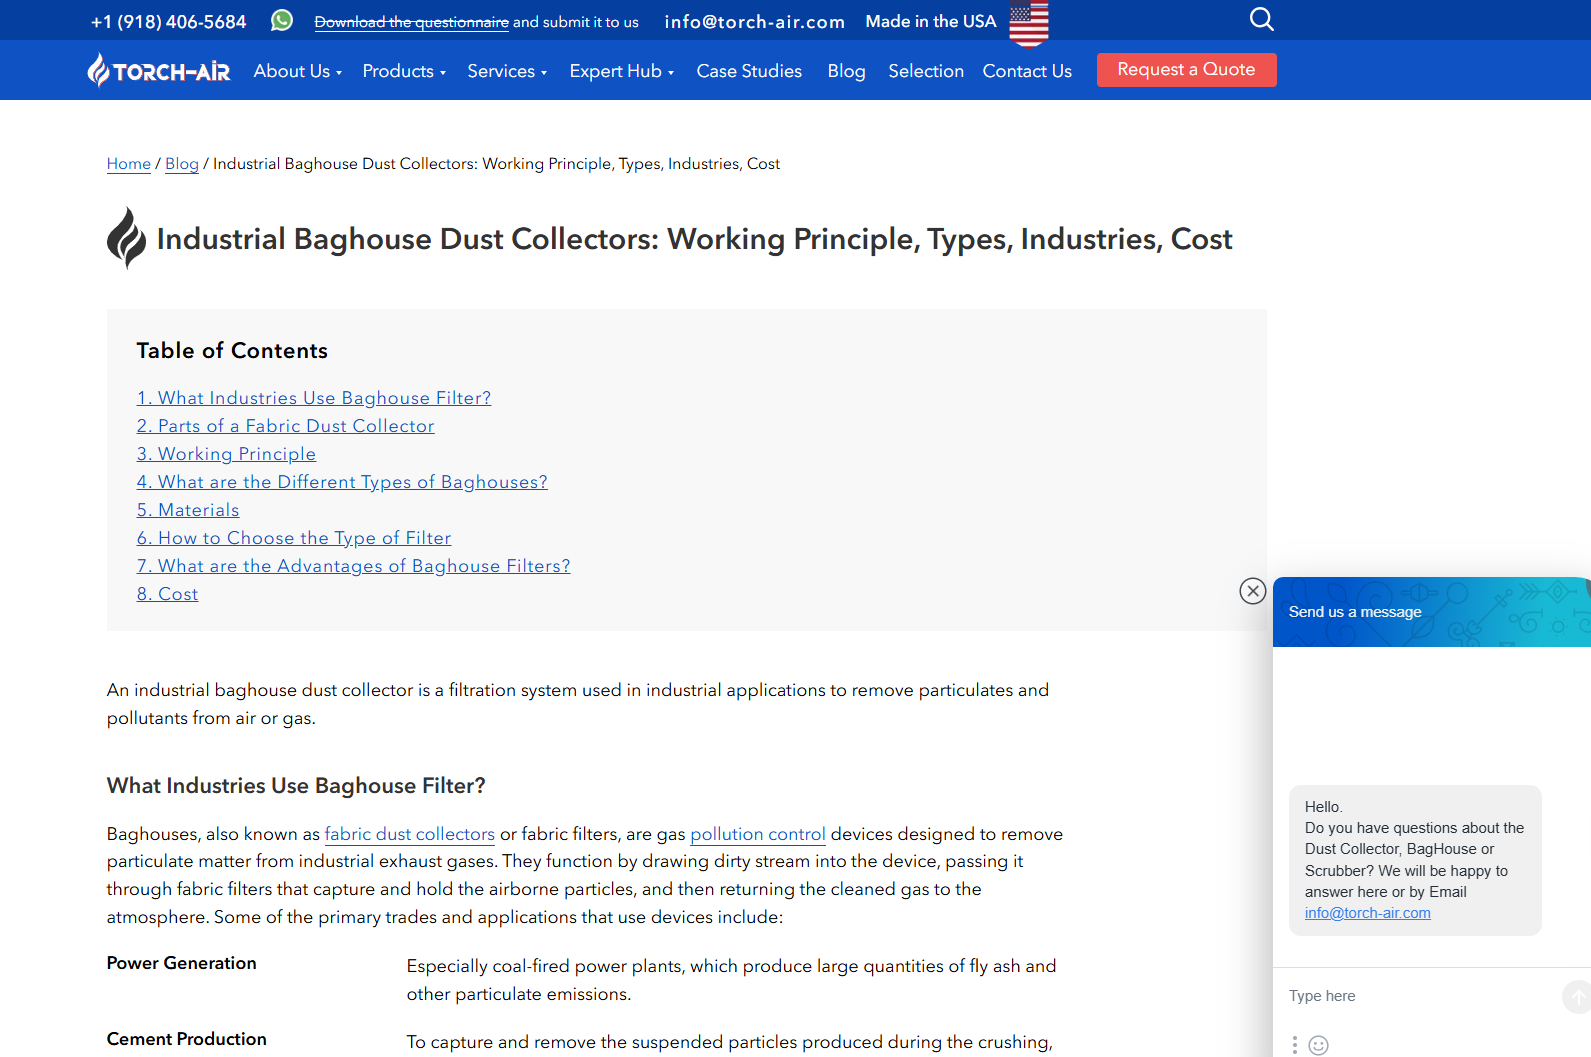Open the emoji picker in chat
1591x1057 pixels.
1319,1045
